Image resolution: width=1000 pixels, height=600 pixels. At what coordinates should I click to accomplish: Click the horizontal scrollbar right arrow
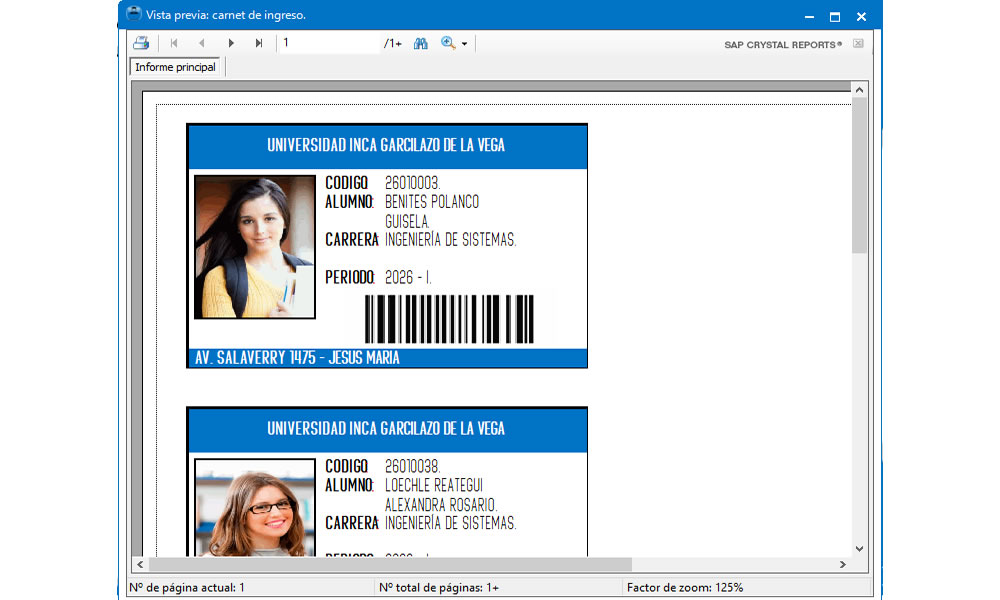click(x=842, y=564)
